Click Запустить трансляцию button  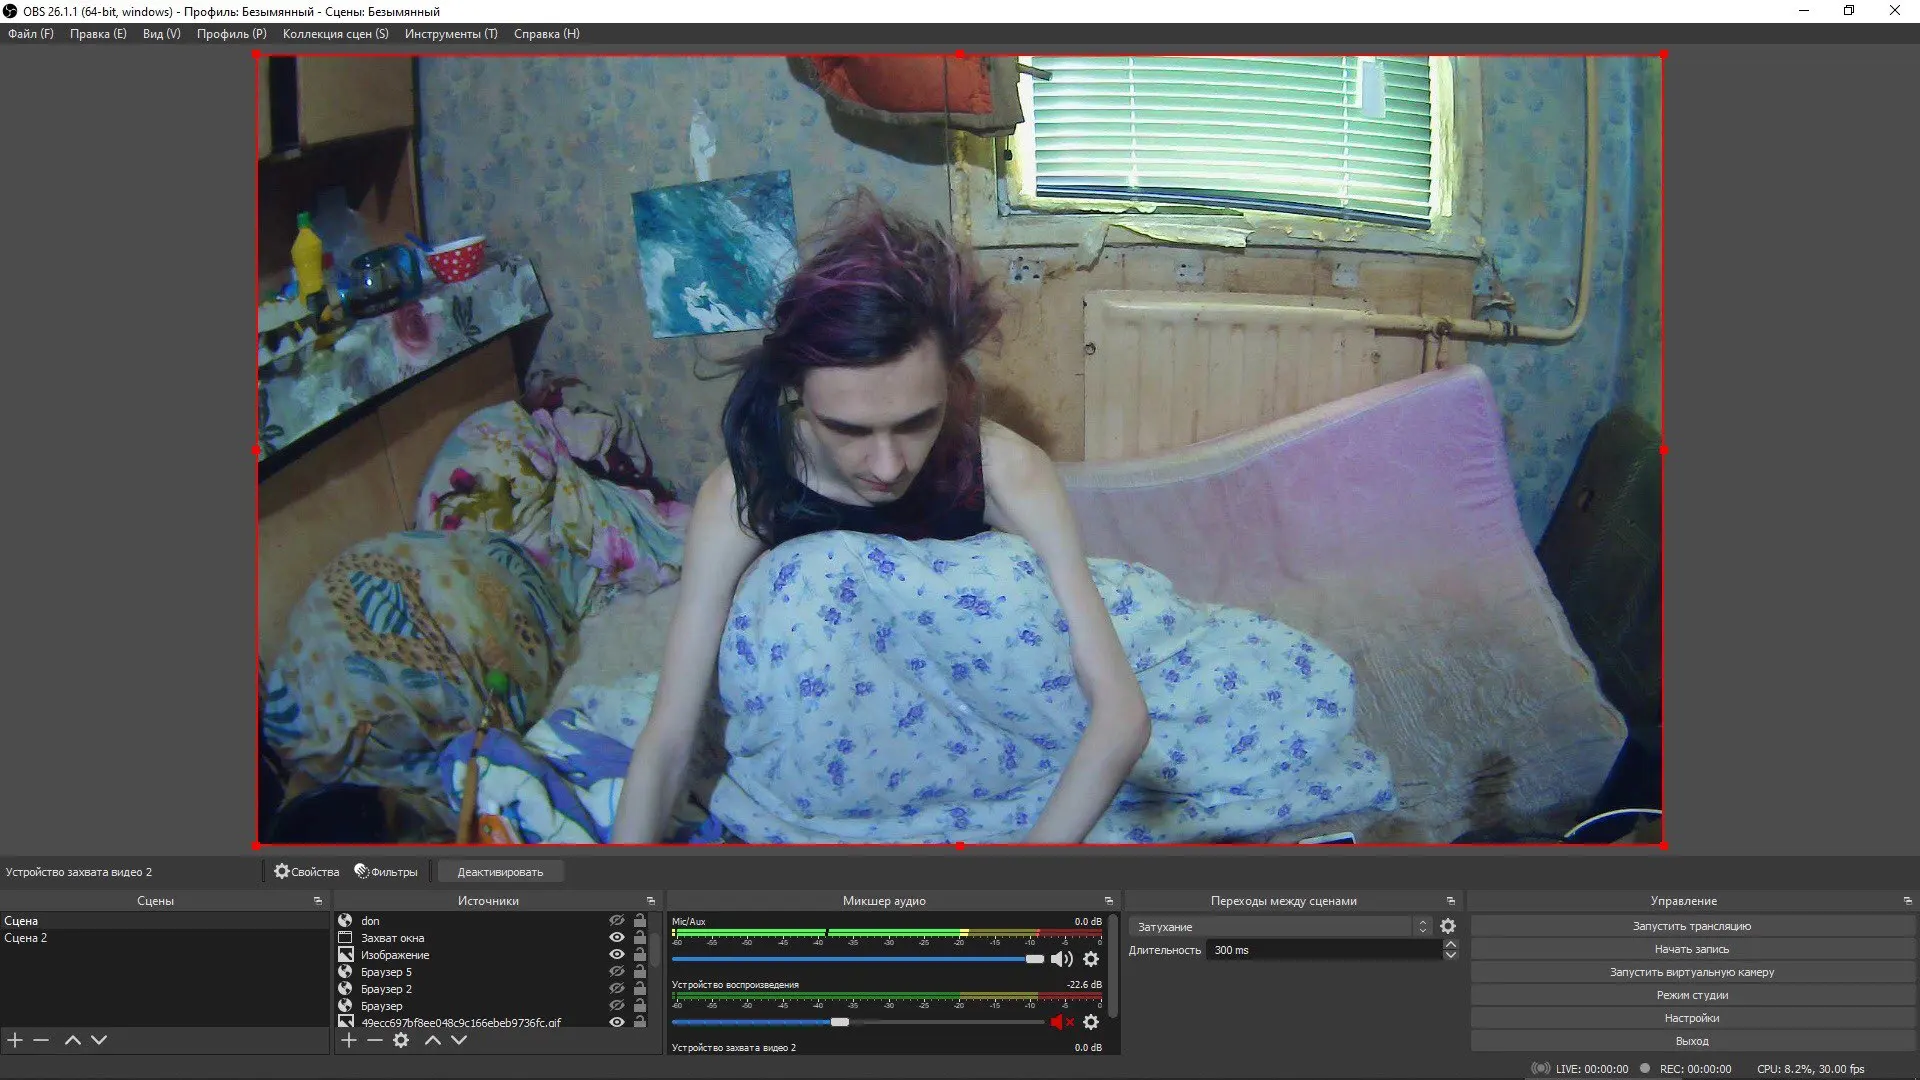point(1691,927)
